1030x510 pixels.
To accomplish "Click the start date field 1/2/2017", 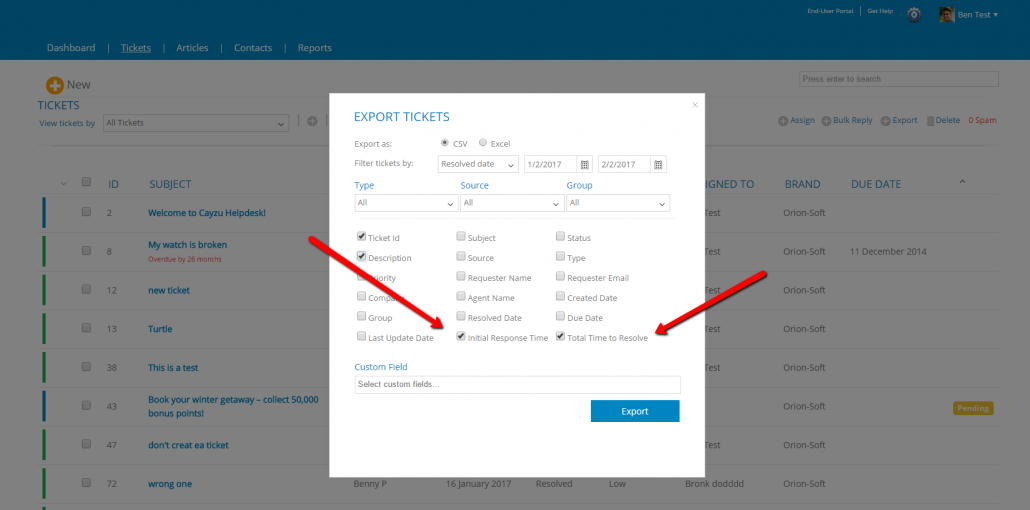I will pos(550,164).
